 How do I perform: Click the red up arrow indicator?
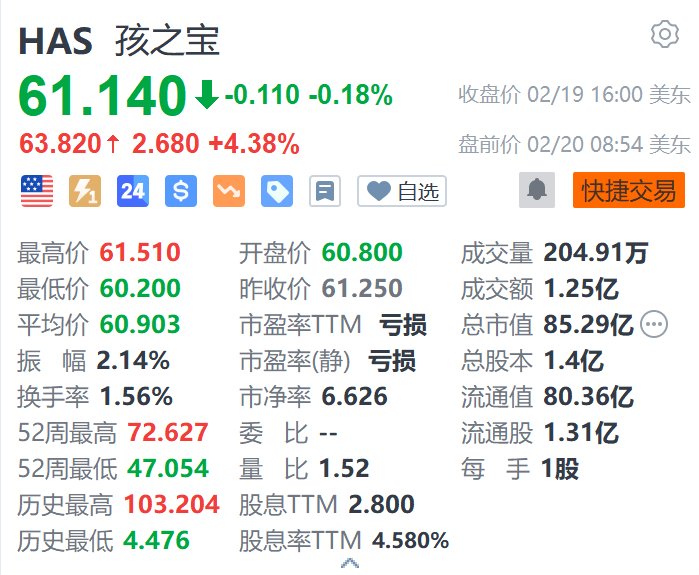pos(113,144)
